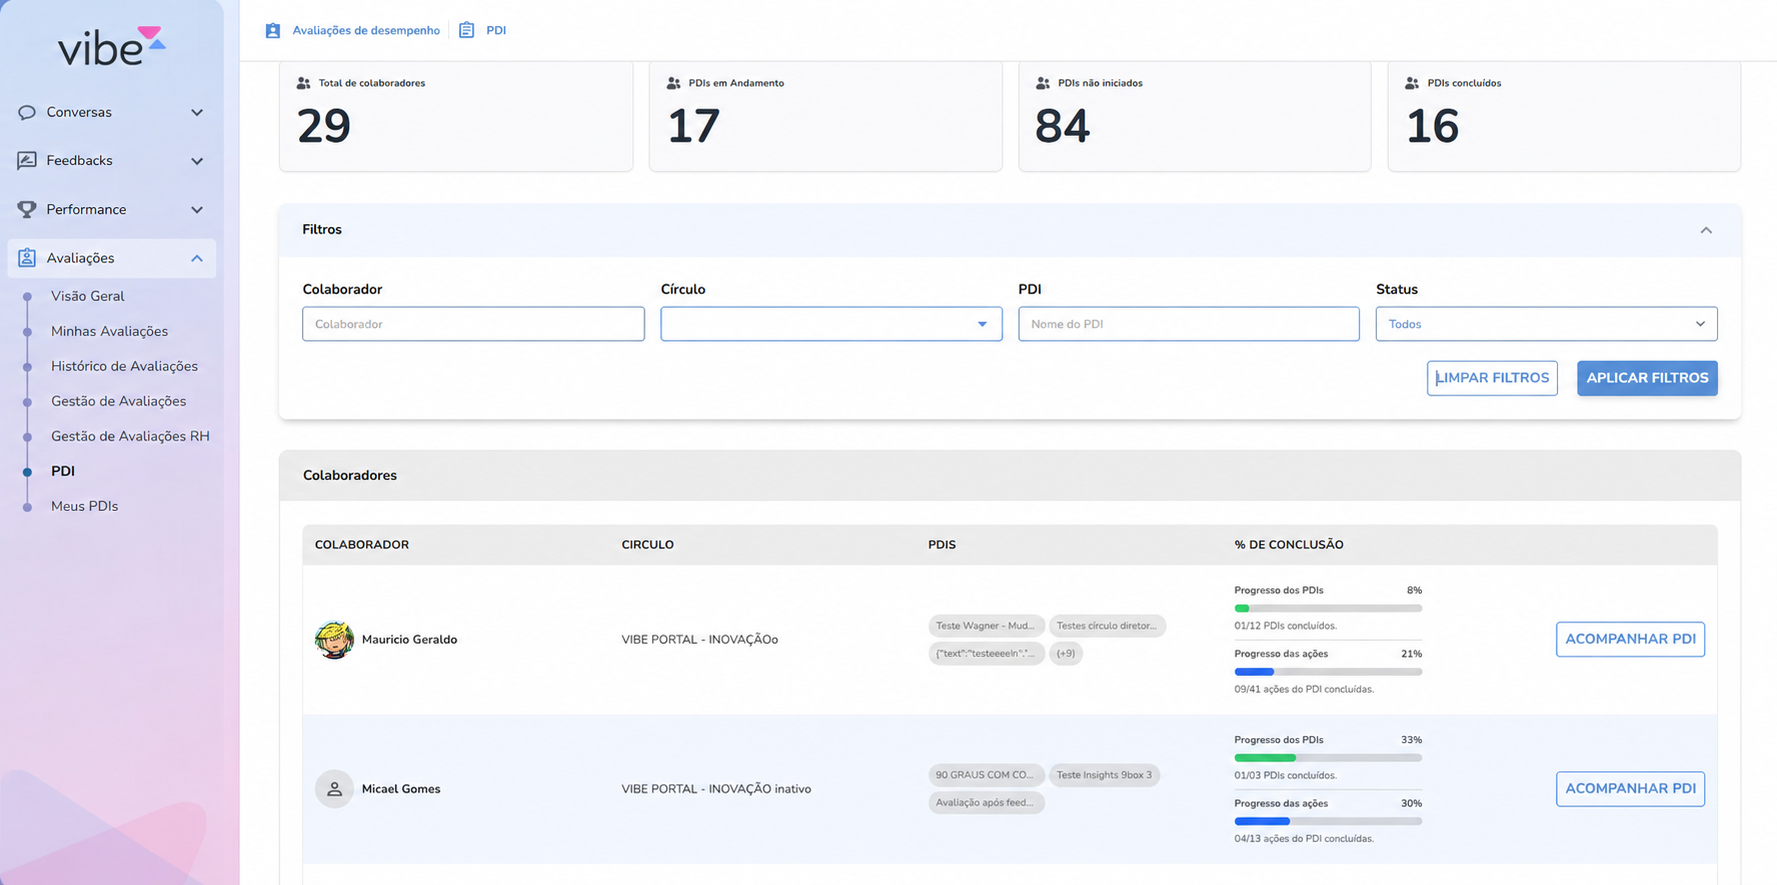This screenshot has width=1777, height=885.
Task: Click the PDIs concluídos people icon
Action: click(1412, 83)
